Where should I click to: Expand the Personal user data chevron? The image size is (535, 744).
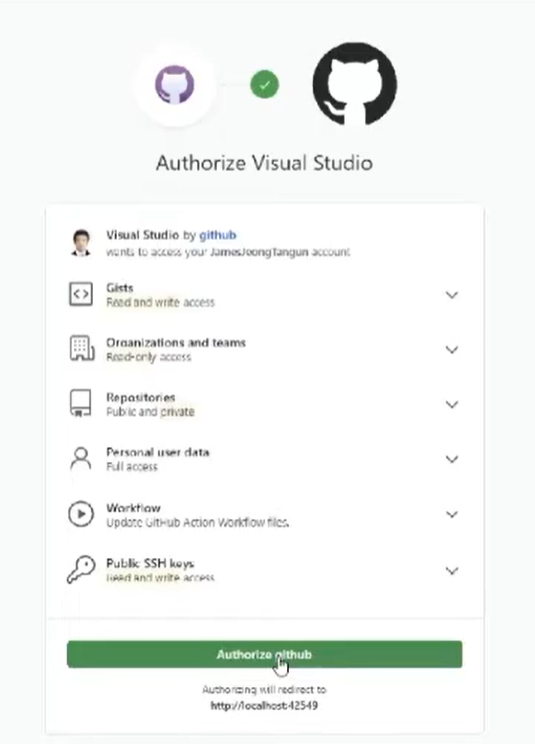pyautogui.click(x=452, y=459)
